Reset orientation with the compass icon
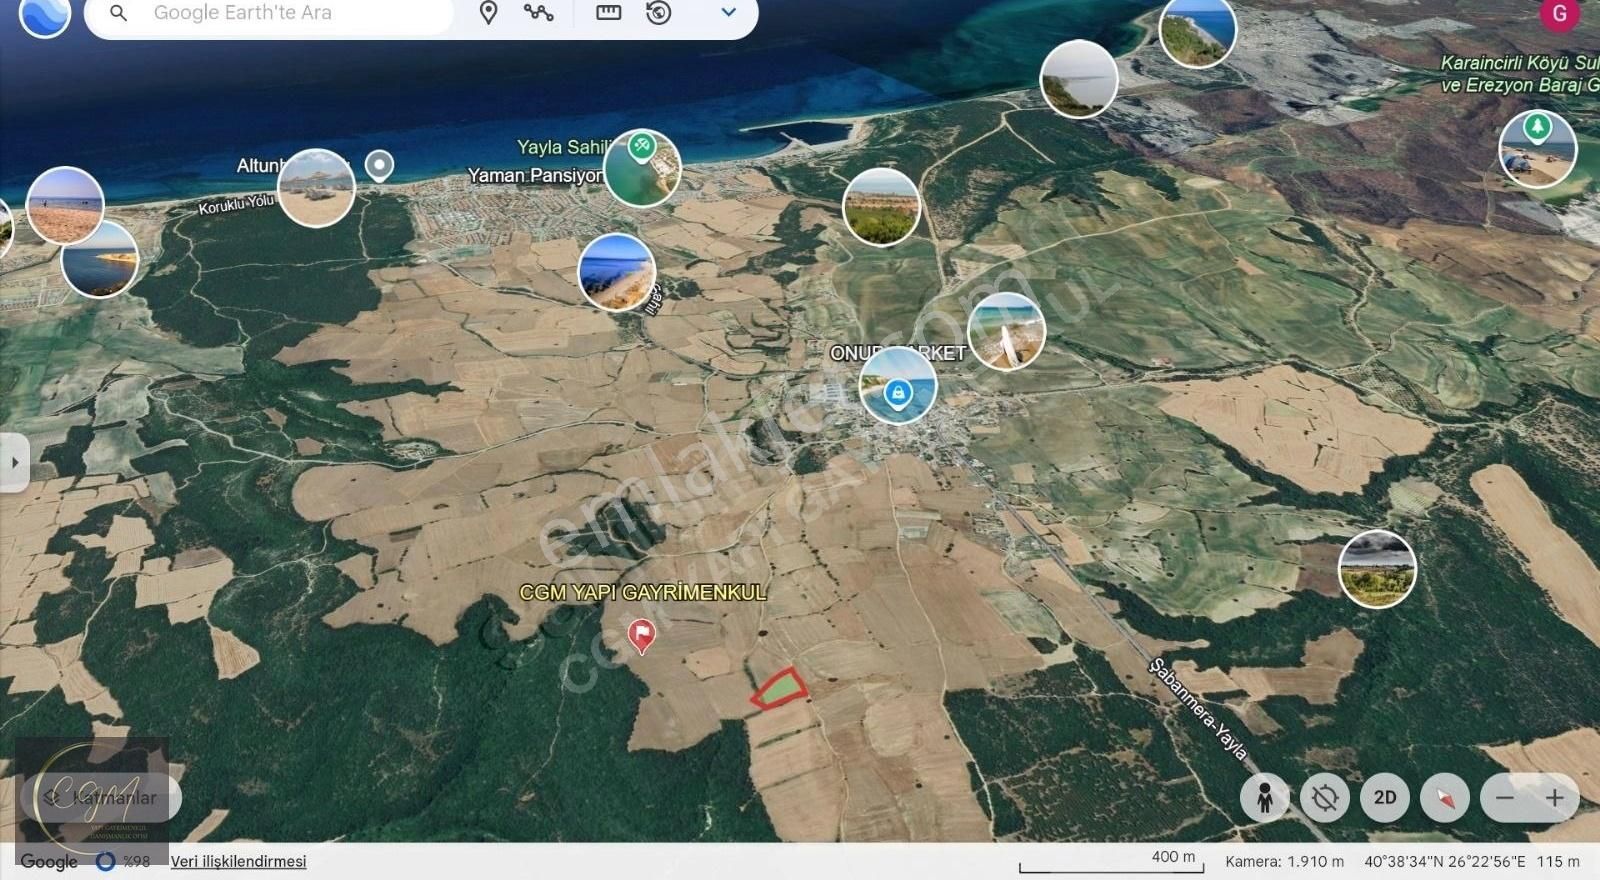 (1445, 797)
